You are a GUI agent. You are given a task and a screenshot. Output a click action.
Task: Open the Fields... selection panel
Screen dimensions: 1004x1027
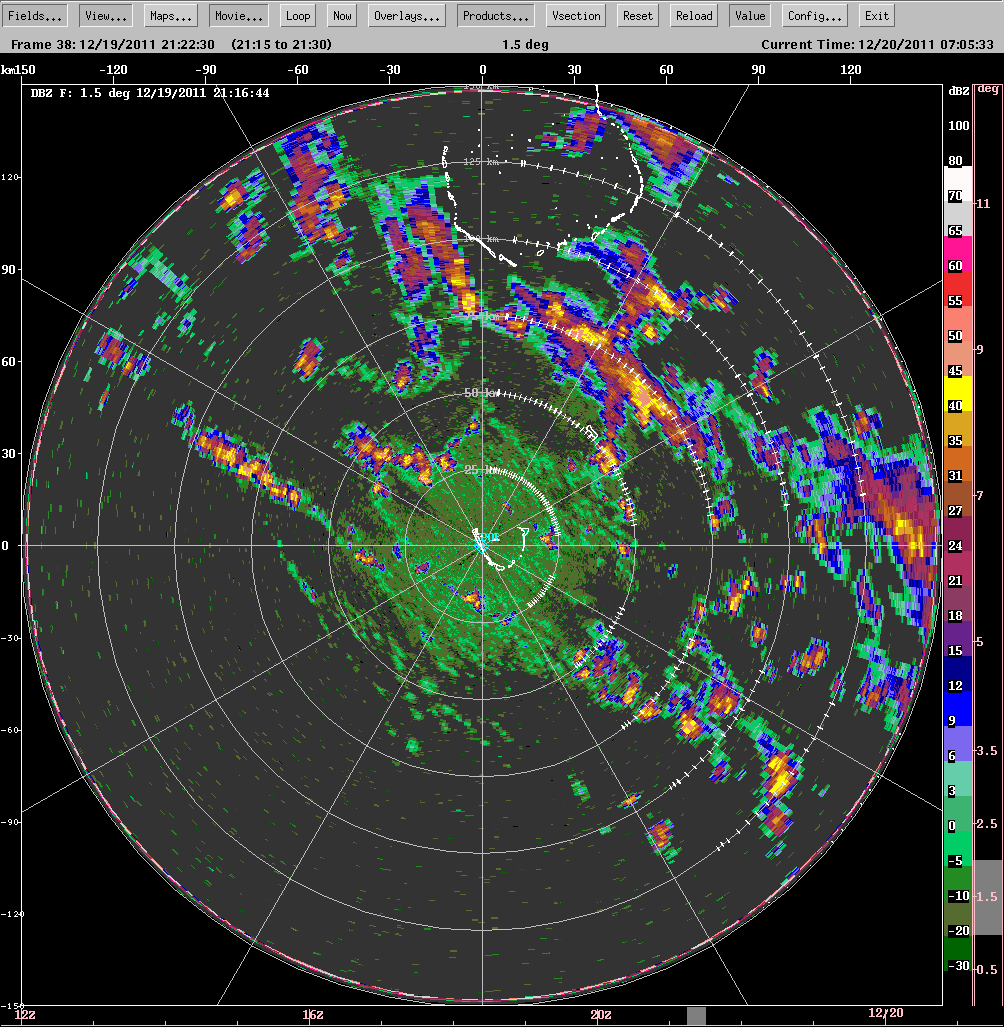[37, 16]
